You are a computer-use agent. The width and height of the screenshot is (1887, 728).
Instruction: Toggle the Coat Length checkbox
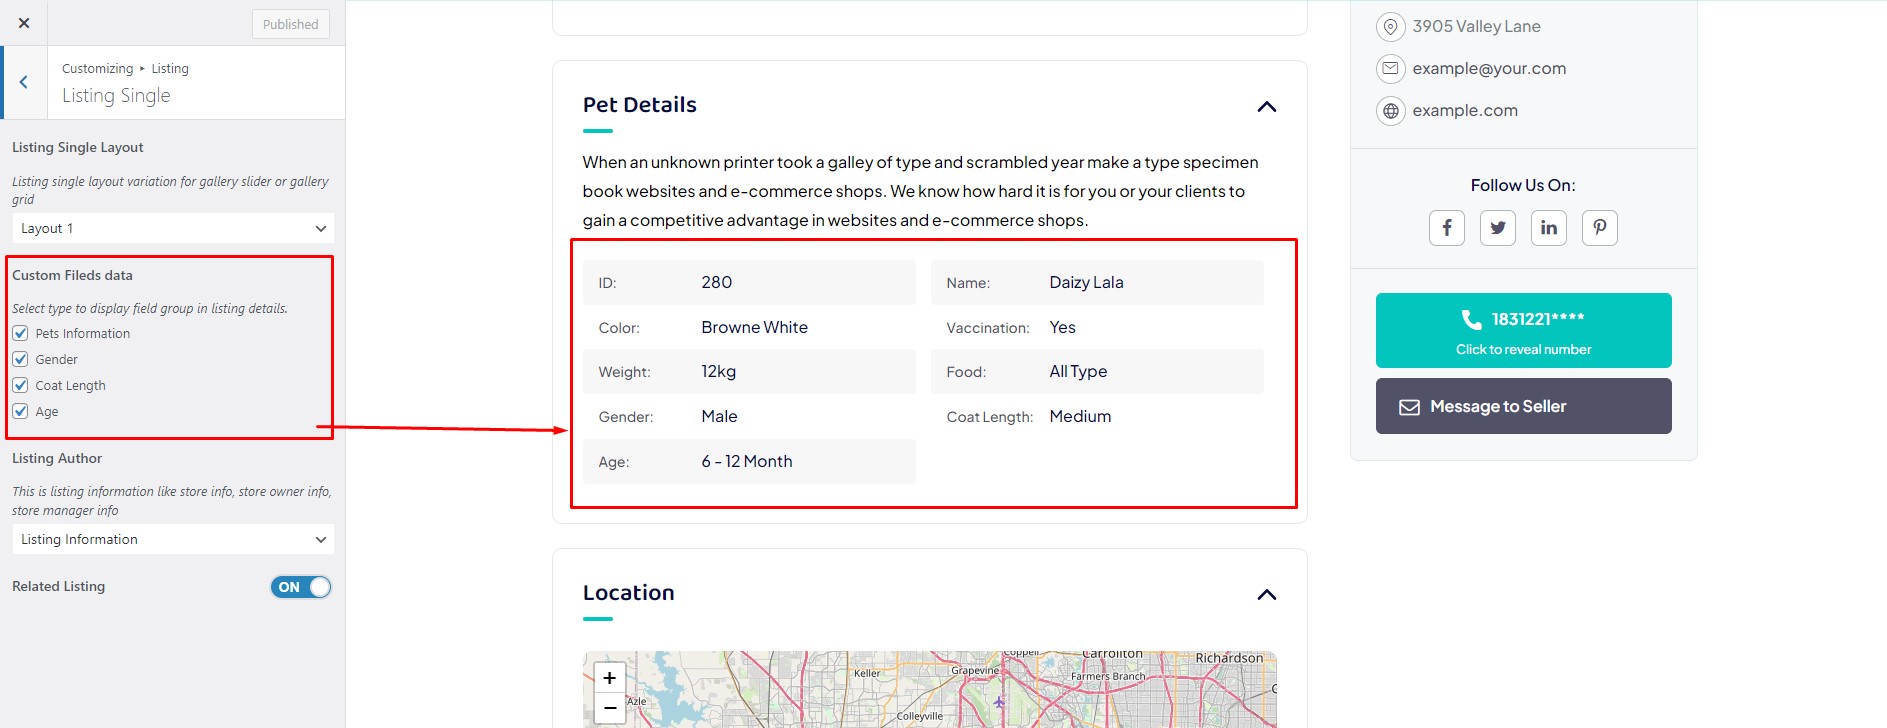tap(20, 385)
